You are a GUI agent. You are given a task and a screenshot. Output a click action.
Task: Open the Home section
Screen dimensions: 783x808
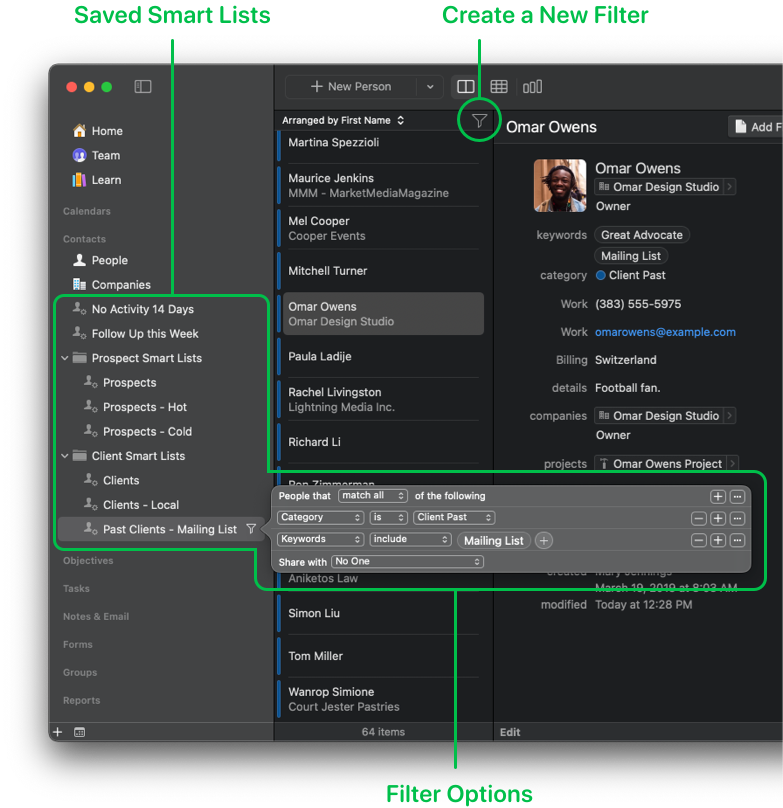click(98, 131)
